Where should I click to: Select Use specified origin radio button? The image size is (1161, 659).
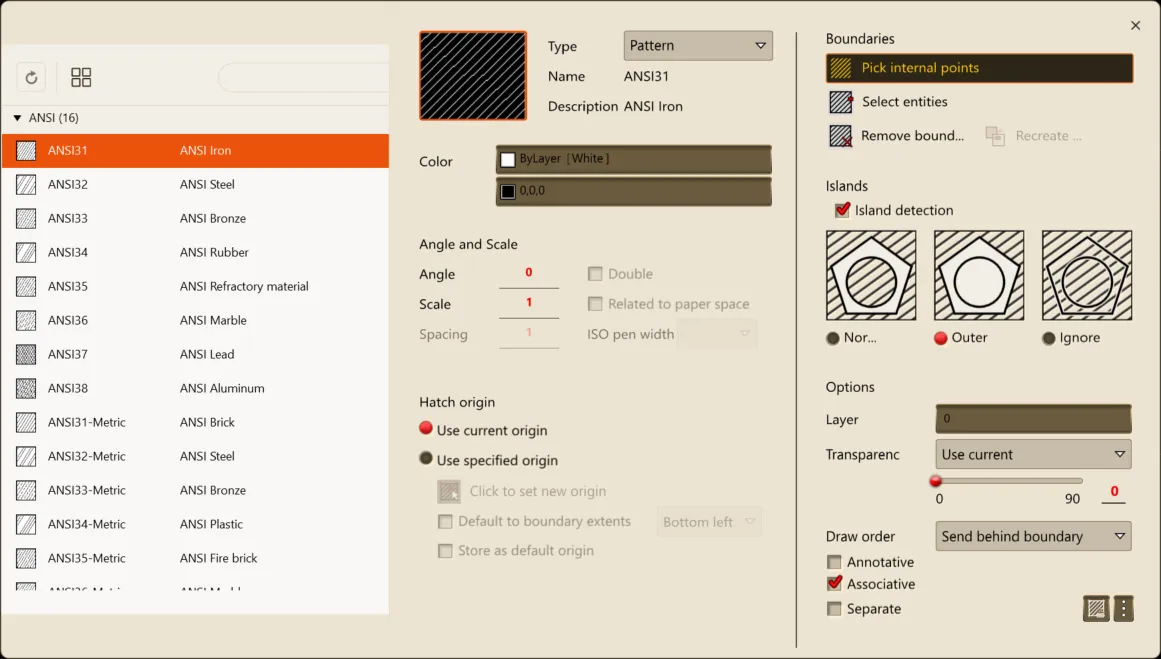coord(426,459)
